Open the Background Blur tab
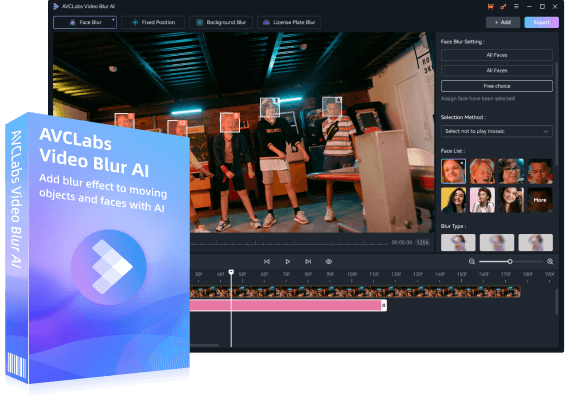This screenshot has height=400, width=580. coord(221,22)
